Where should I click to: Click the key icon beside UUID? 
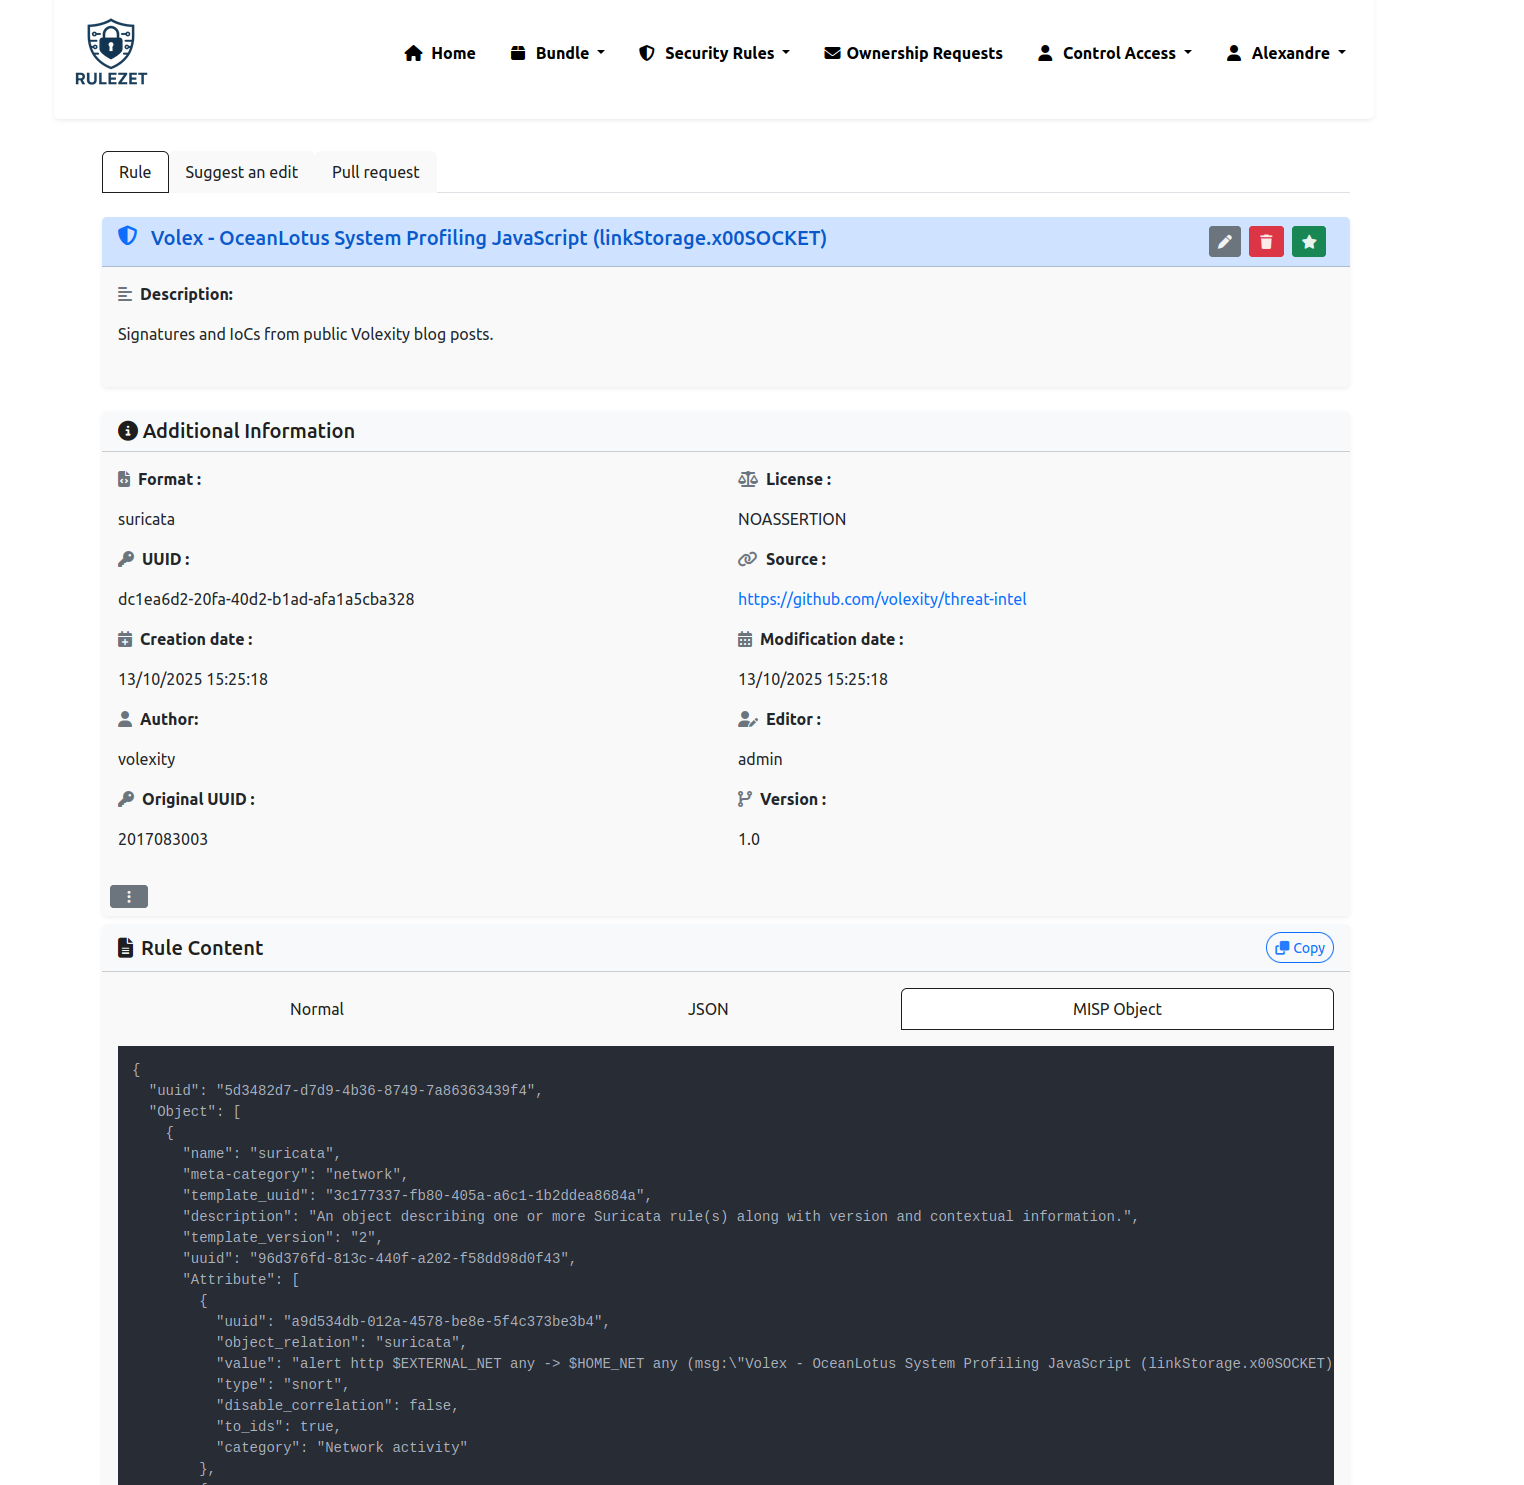[126, 559]
